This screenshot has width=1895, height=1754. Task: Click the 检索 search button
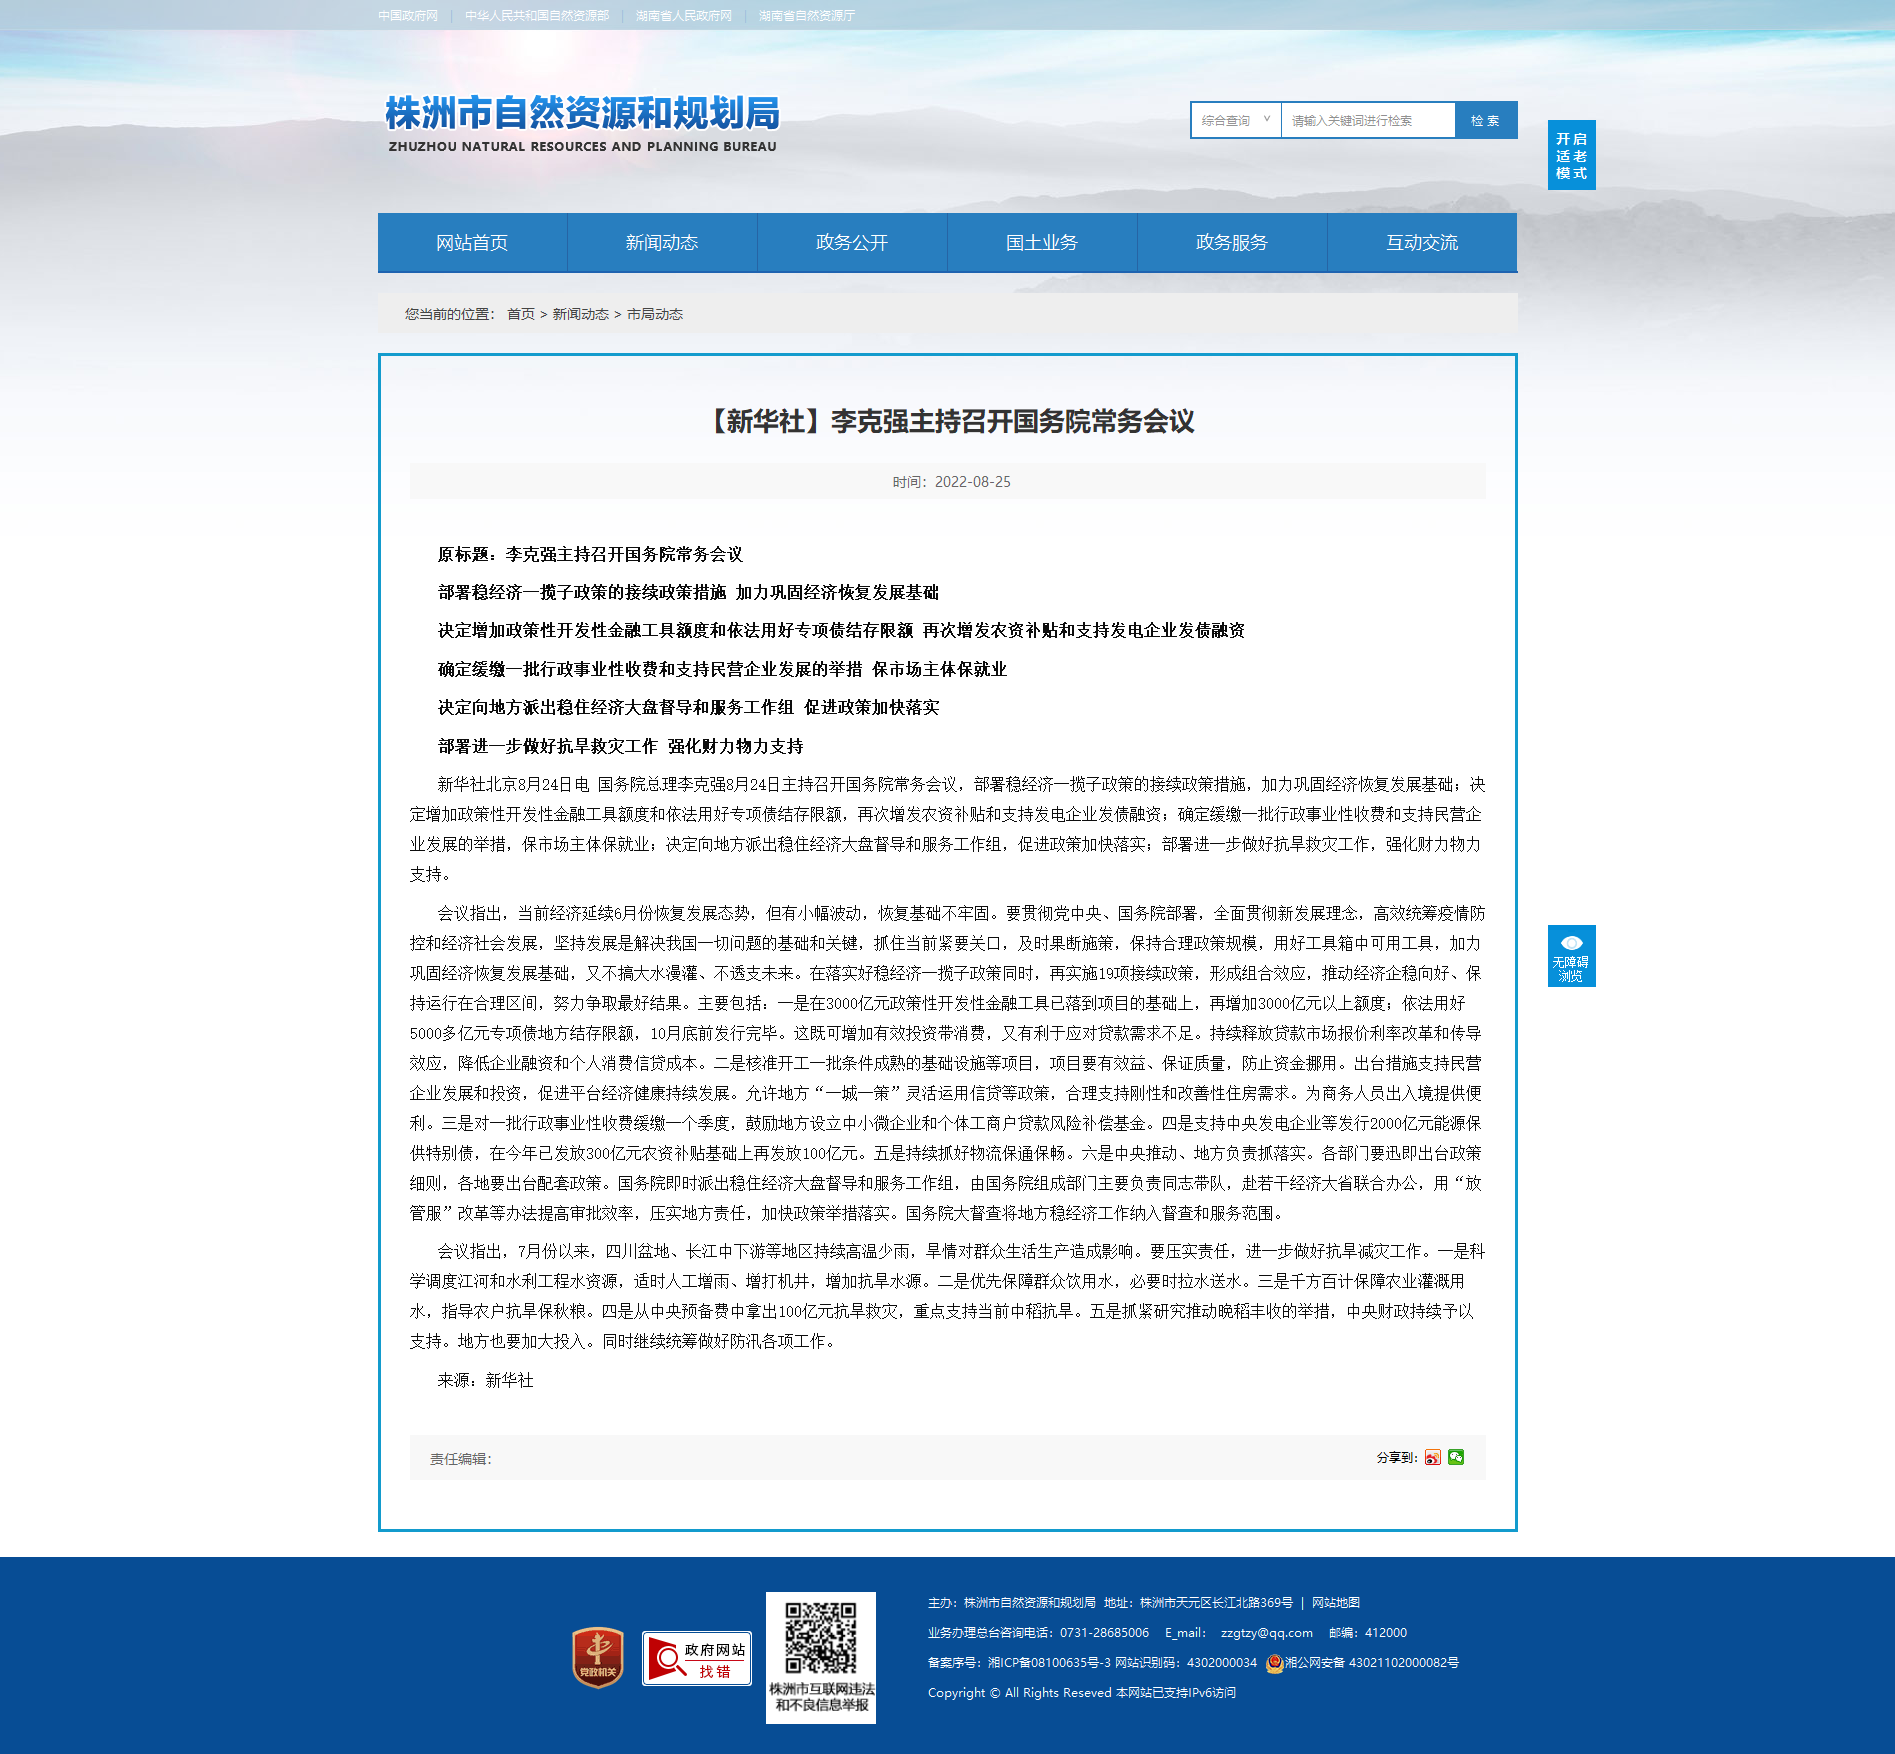(x=1486, y=120)
